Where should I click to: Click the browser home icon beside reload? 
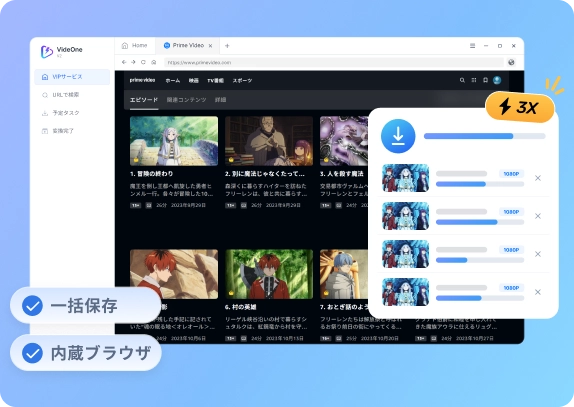click(x=154, y=62)
